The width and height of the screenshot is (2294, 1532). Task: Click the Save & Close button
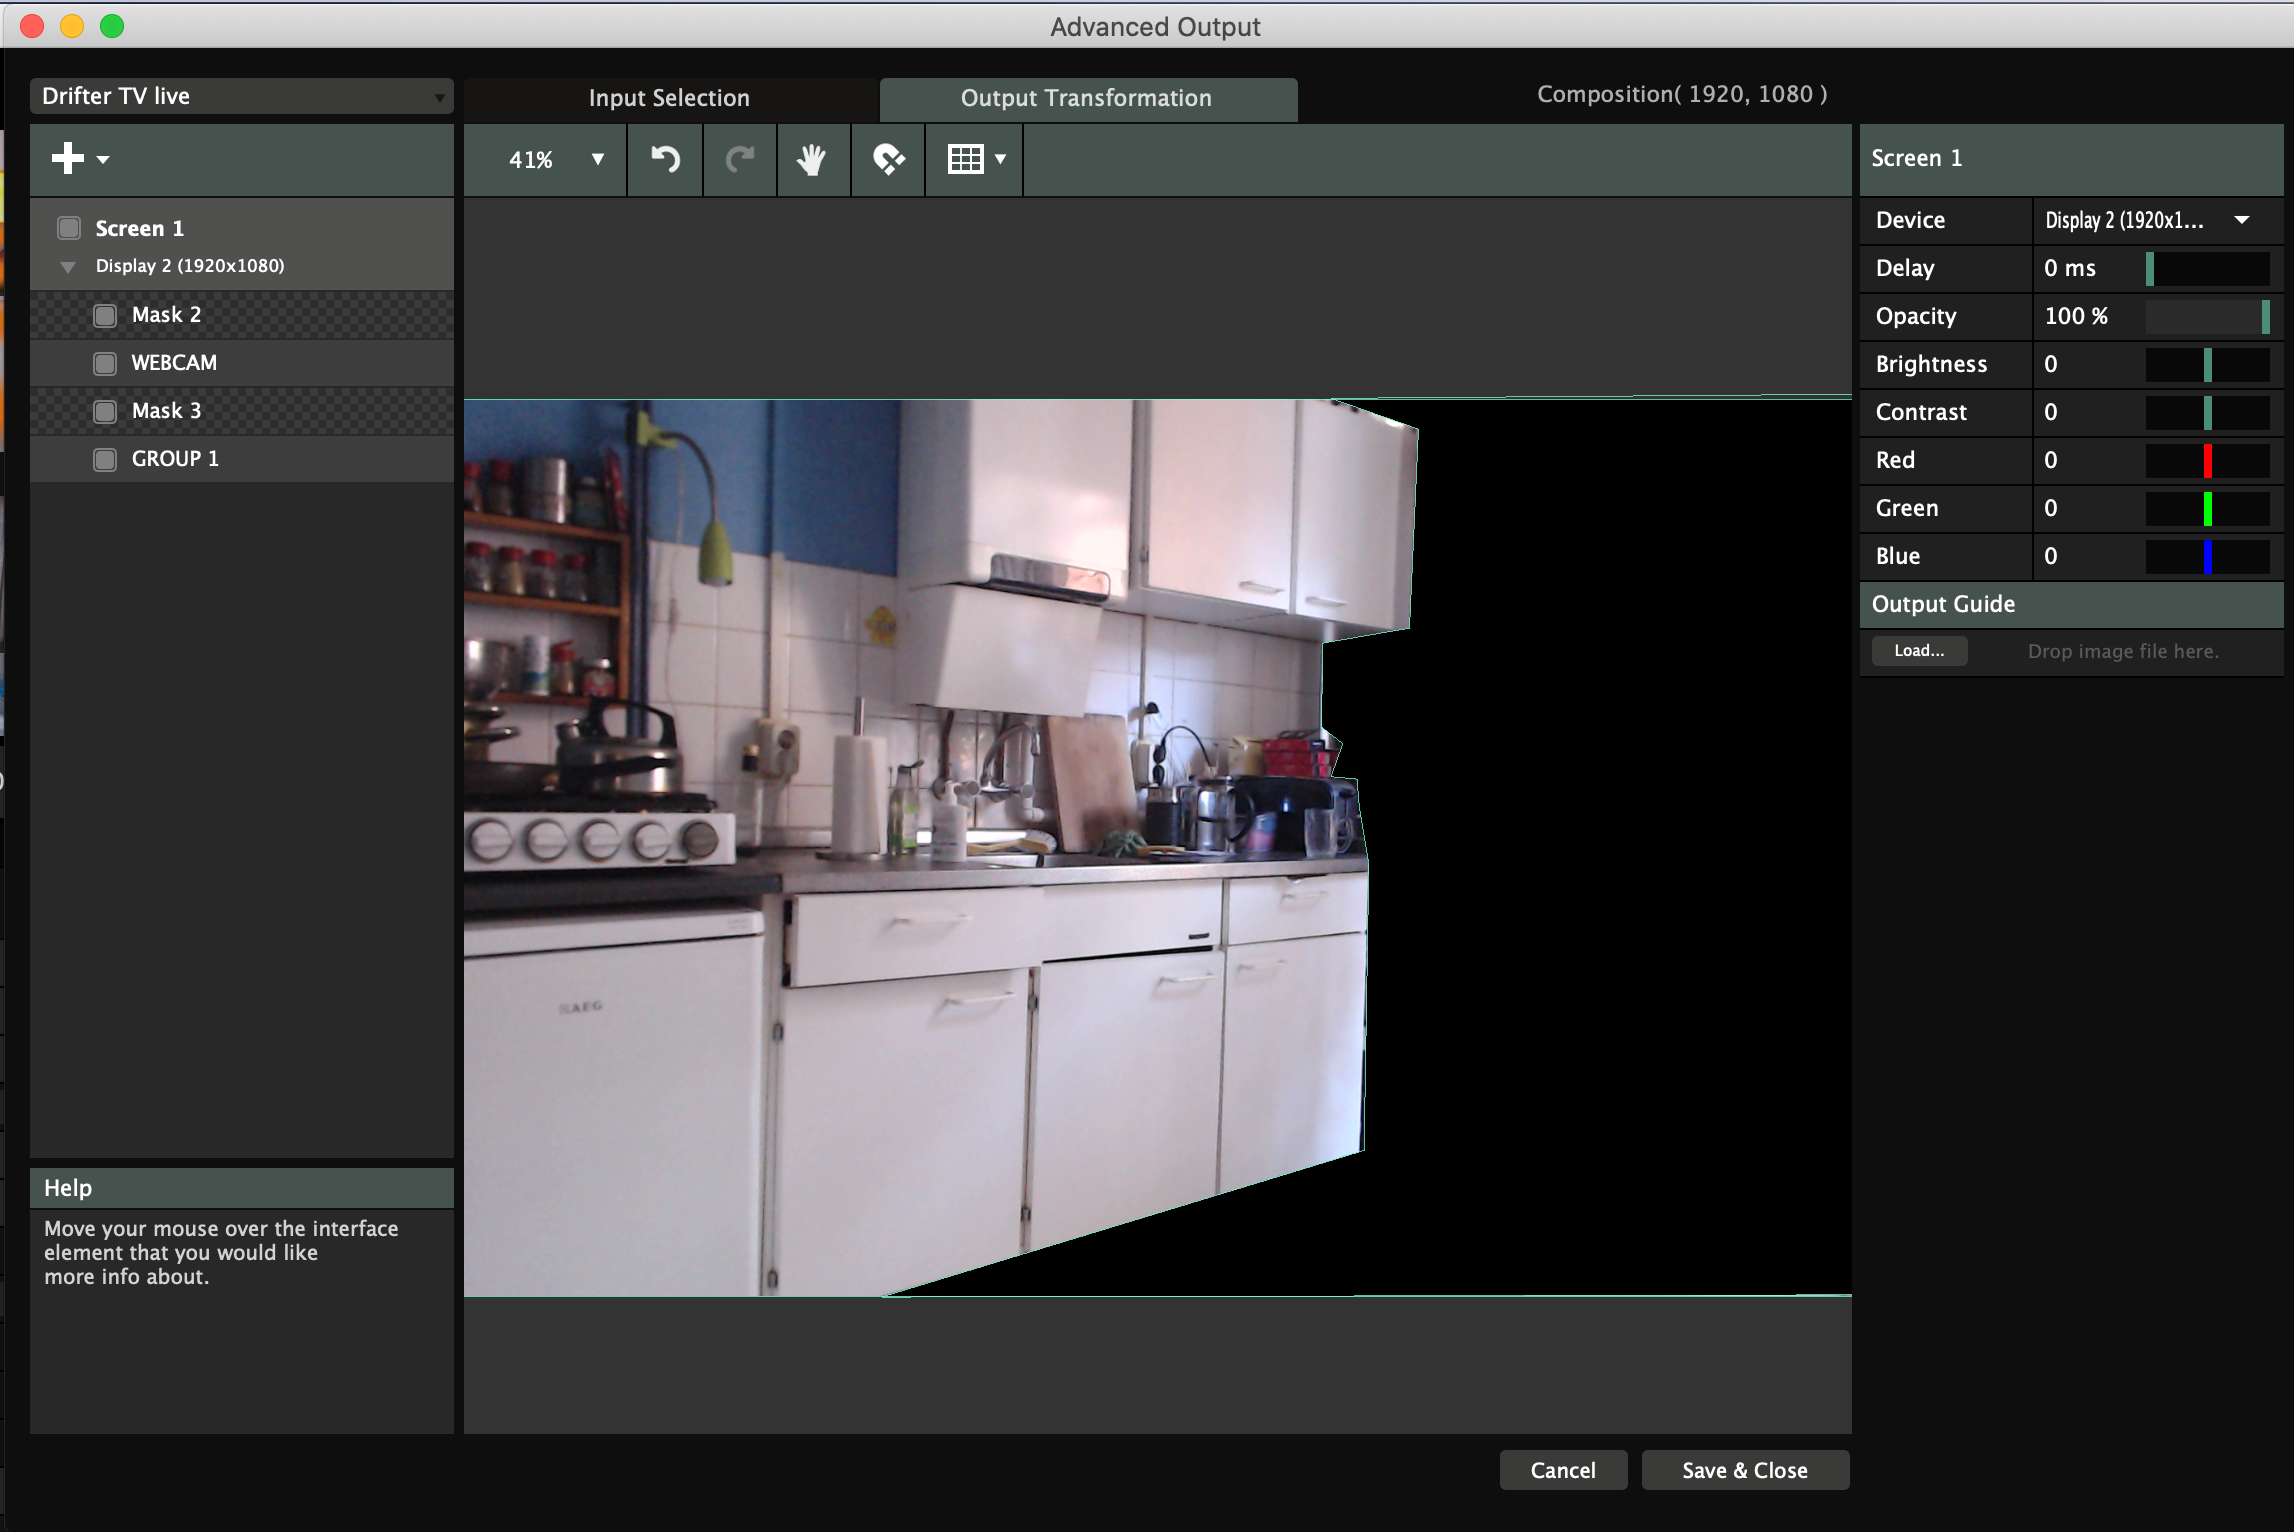[1744, 1470]
